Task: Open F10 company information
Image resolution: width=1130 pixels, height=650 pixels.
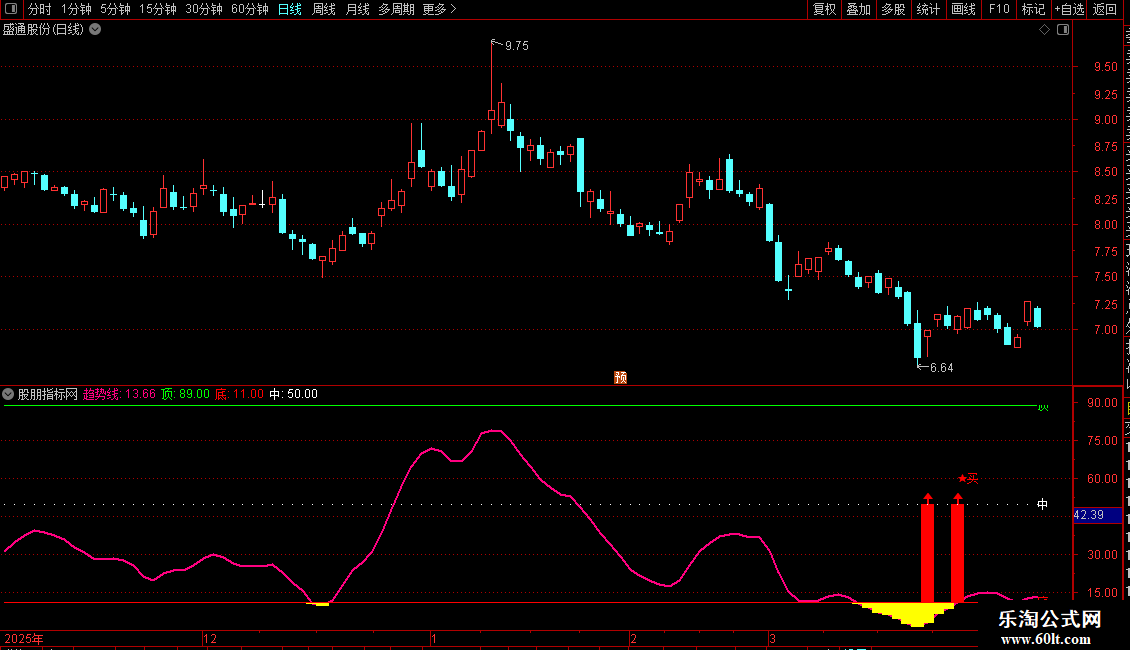Action: tap(999, 10)
